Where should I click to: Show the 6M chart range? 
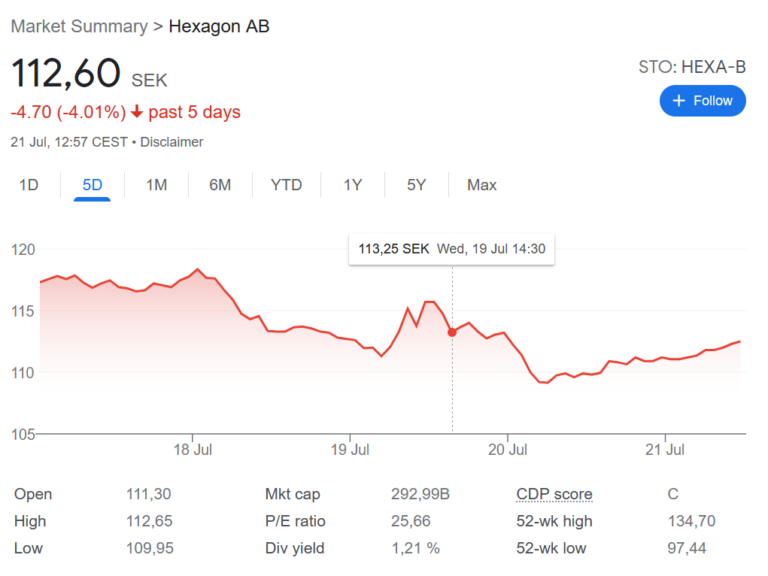(x=220, y=185)
